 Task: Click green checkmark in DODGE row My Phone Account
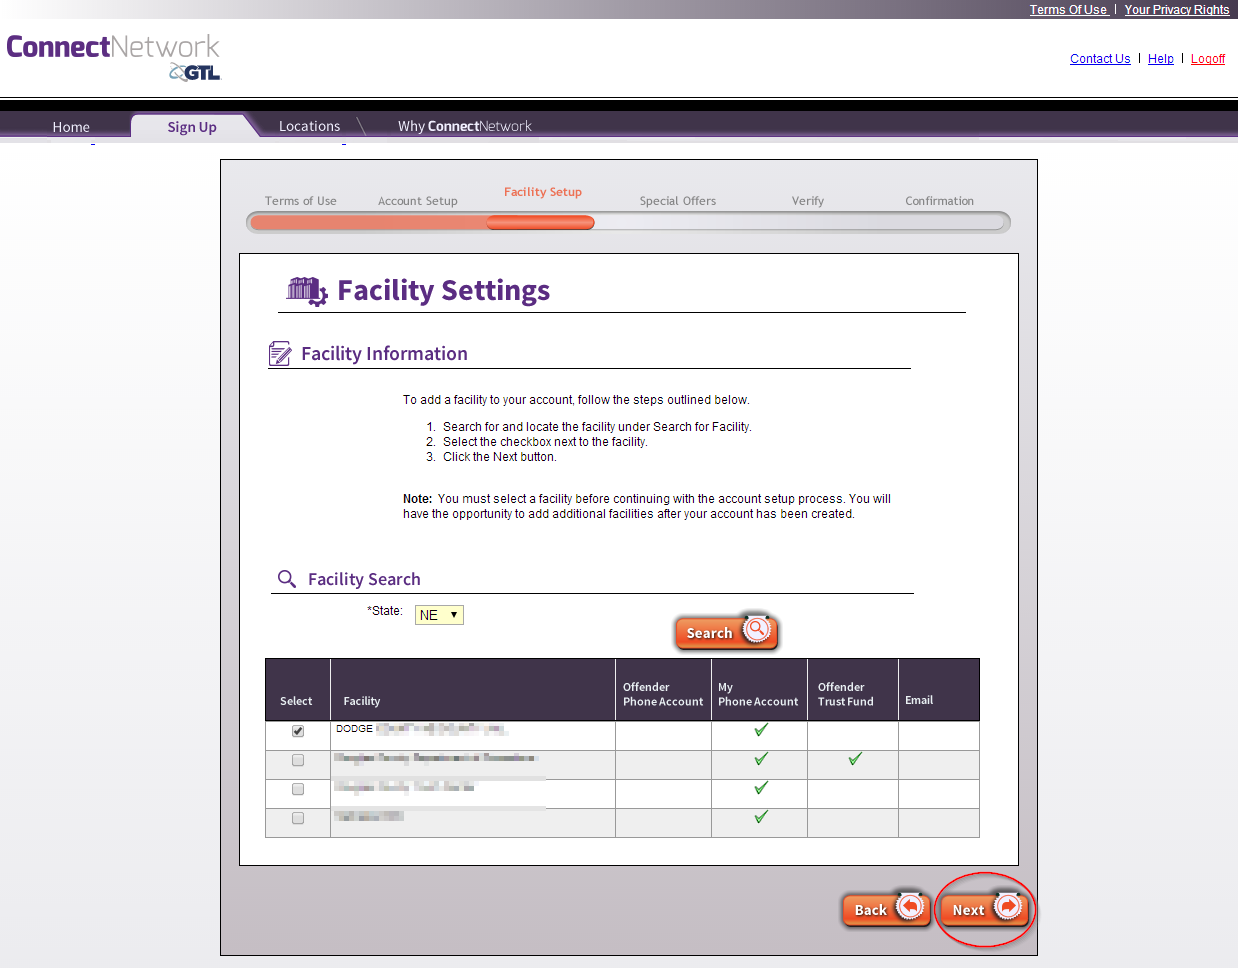coord(761,730)
